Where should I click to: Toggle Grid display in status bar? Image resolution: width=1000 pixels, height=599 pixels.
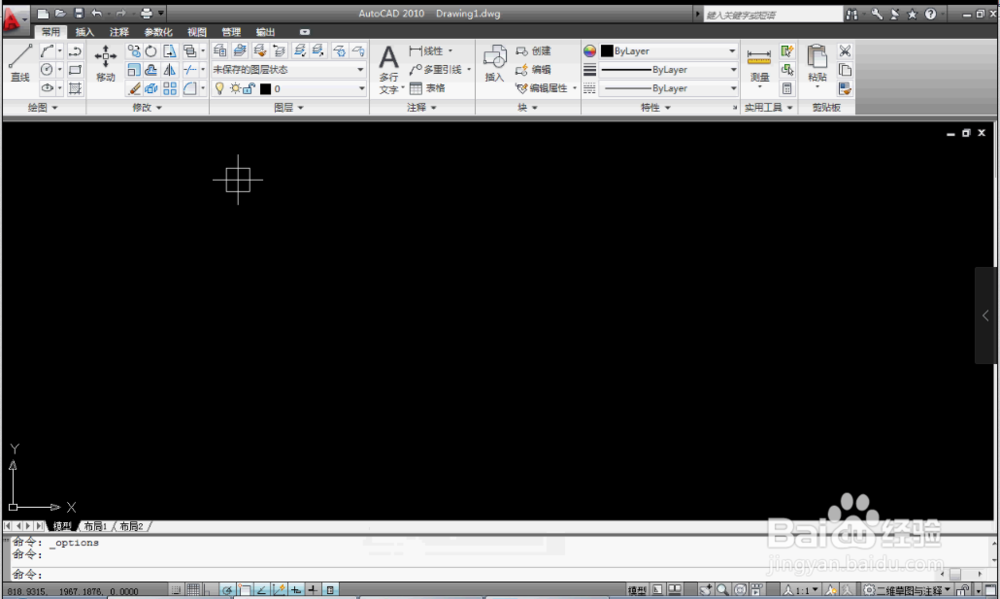click(x=193, y=590)
